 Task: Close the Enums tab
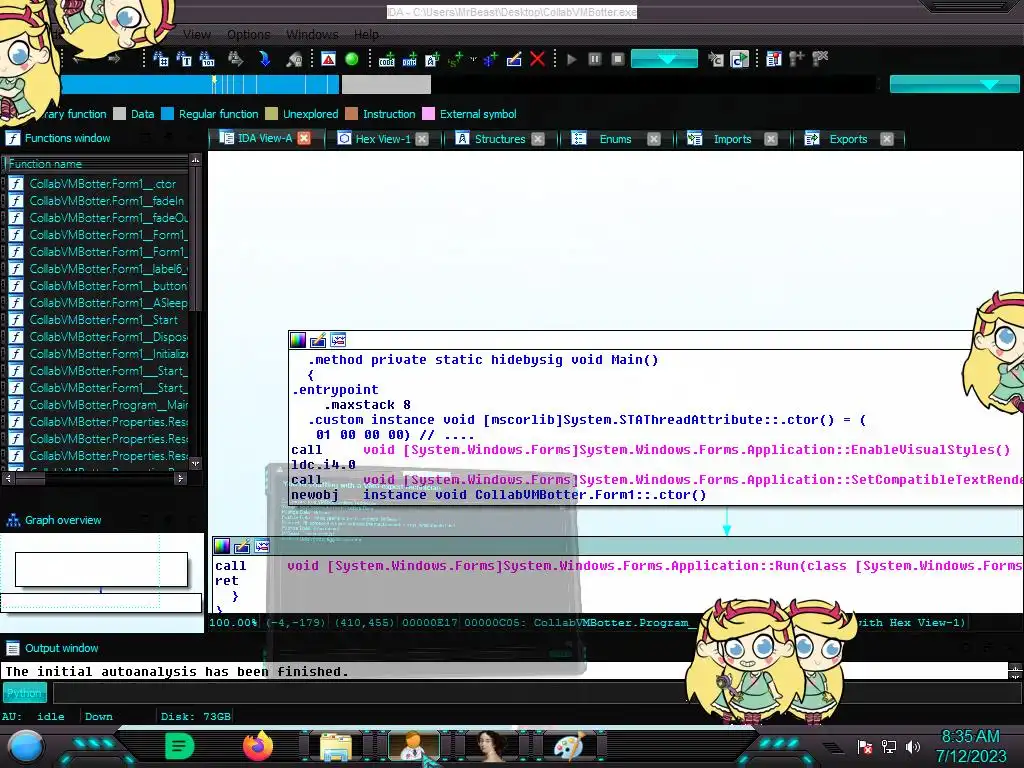[x=654, y=139]
